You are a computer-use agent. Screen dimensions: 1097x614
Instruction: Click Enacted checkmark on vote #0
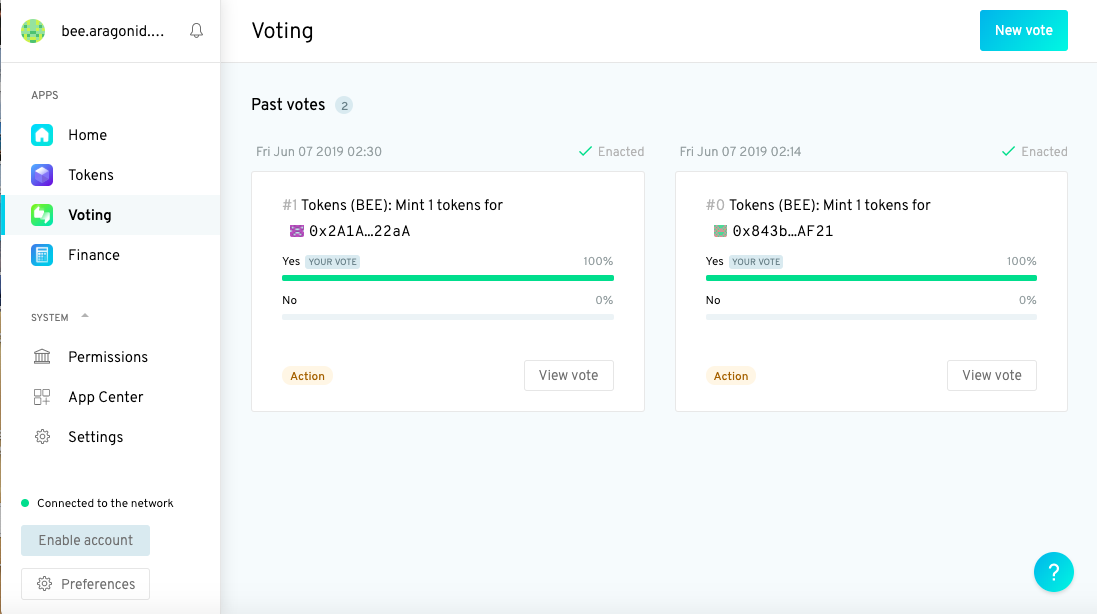point(1008,151)
